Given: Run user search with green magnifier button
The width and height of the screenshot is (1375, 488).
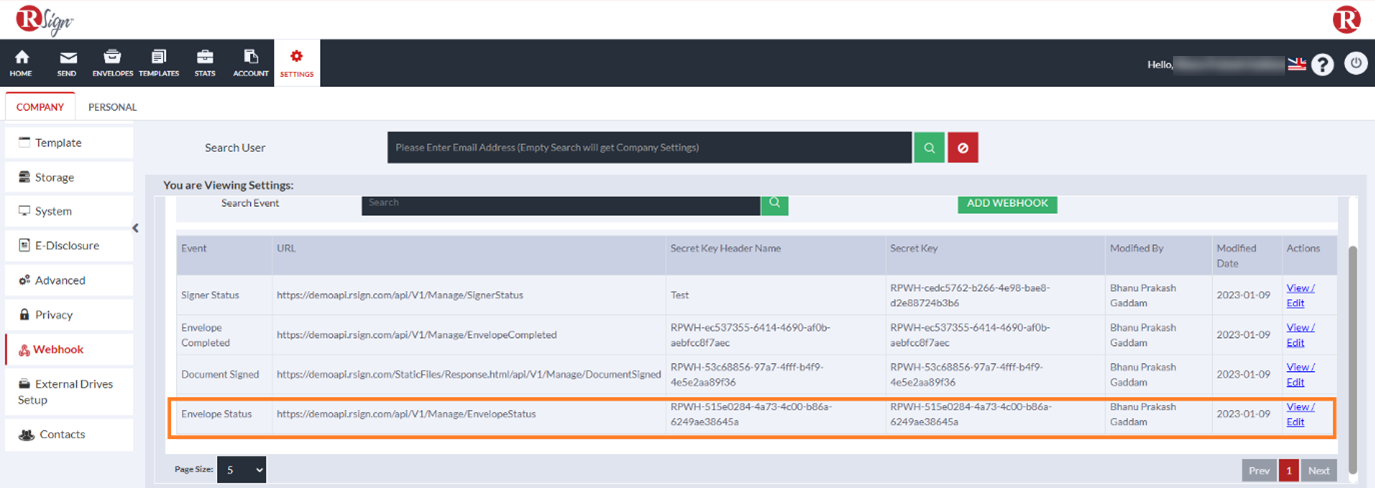Looking at the screenshot, I should coord(929,147).
